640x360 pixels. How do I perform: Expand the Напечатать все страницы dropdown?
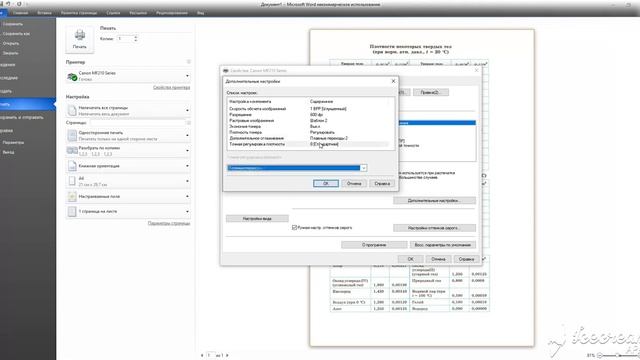click(187, 111)
